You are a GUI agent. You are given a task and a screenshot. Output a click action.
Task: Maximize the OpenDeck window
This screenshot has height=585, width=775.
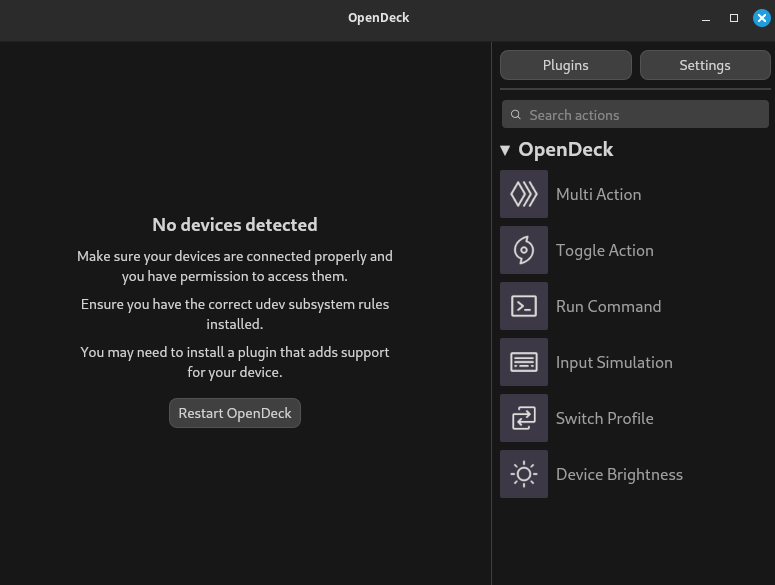[x=734, y=18]
